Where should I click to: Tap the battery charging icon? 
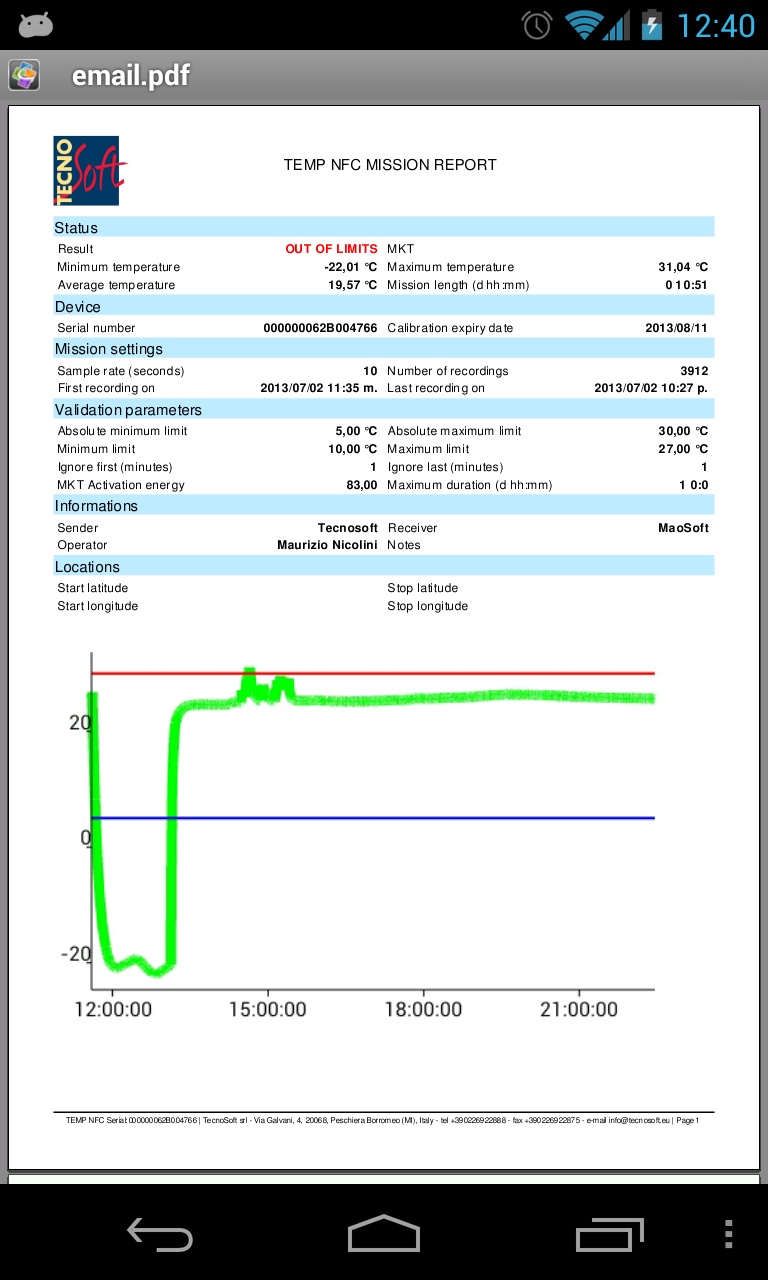[x=652, y=25]
